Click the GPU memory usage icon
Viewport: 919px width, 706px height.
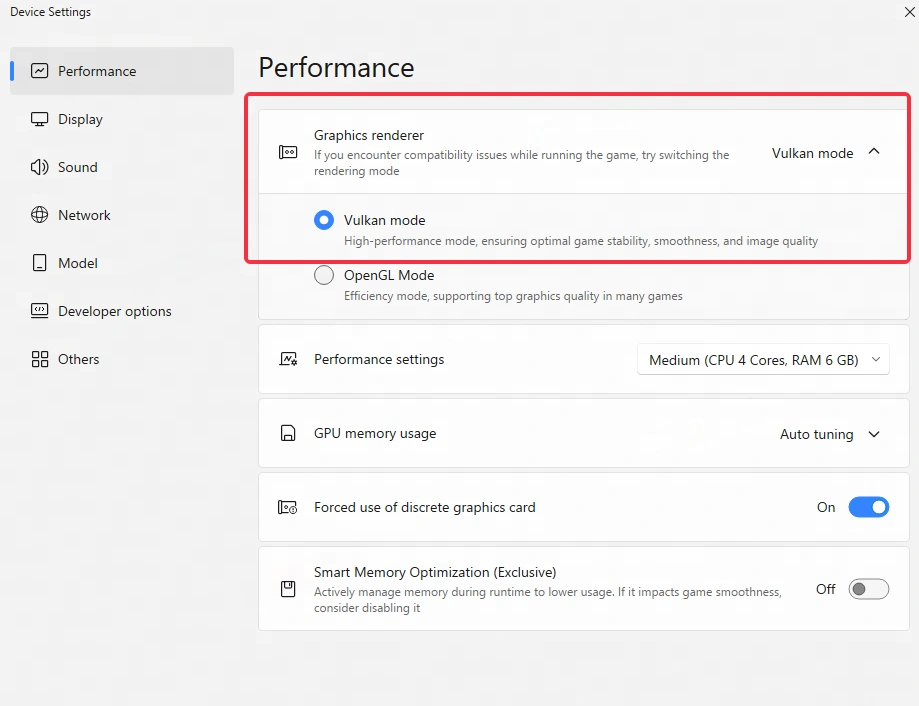[x=288, y=434]
